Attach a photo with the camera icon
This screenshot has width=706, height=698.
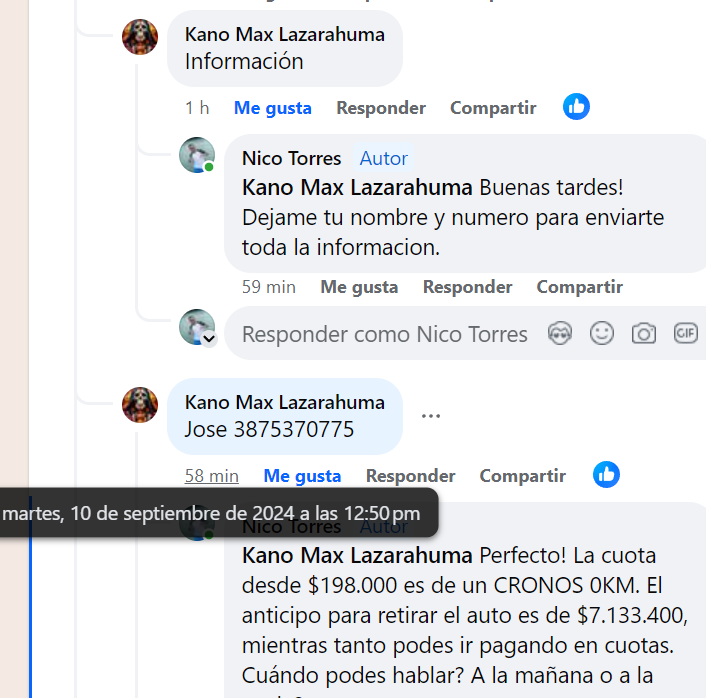coord(643,334)
